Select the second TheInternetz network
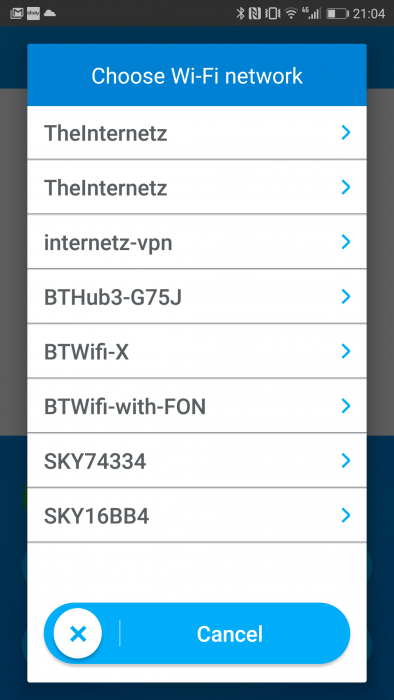 (x=197, y=187)
